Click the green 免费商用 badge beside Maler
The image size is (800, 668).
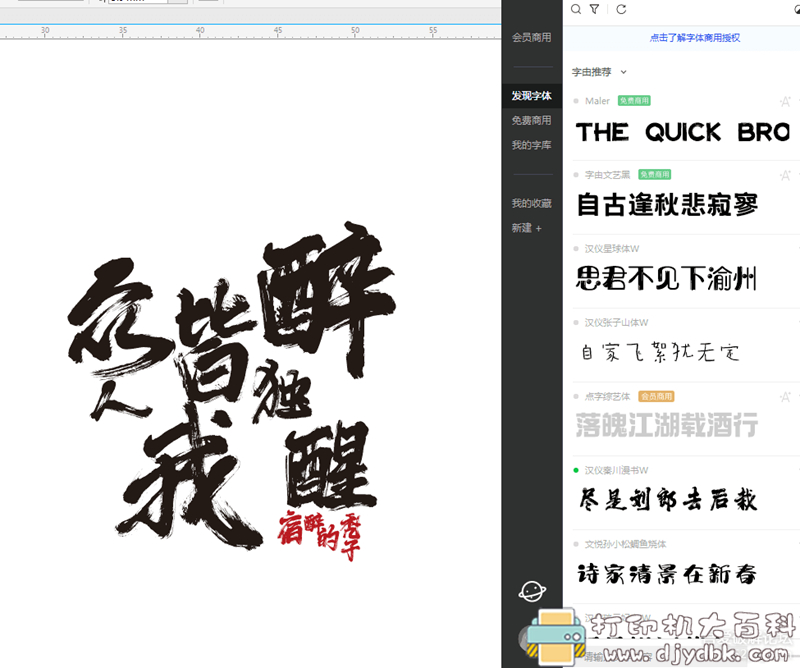tap(634, 101)
